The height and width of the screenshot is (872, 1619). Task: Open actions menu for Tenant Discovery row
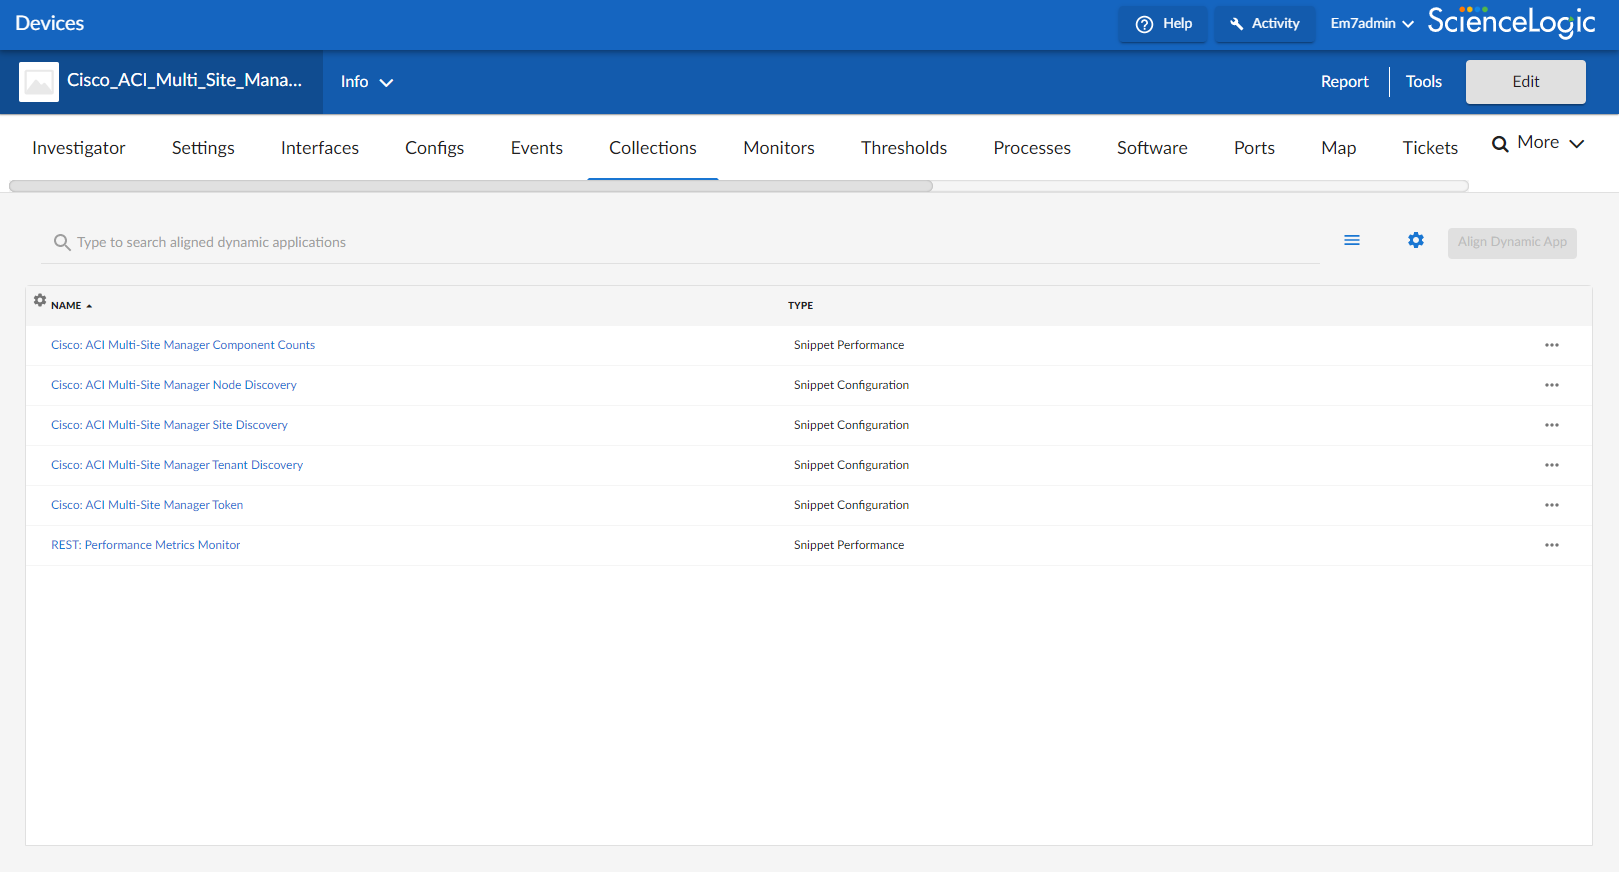[x=1552, y=465]
